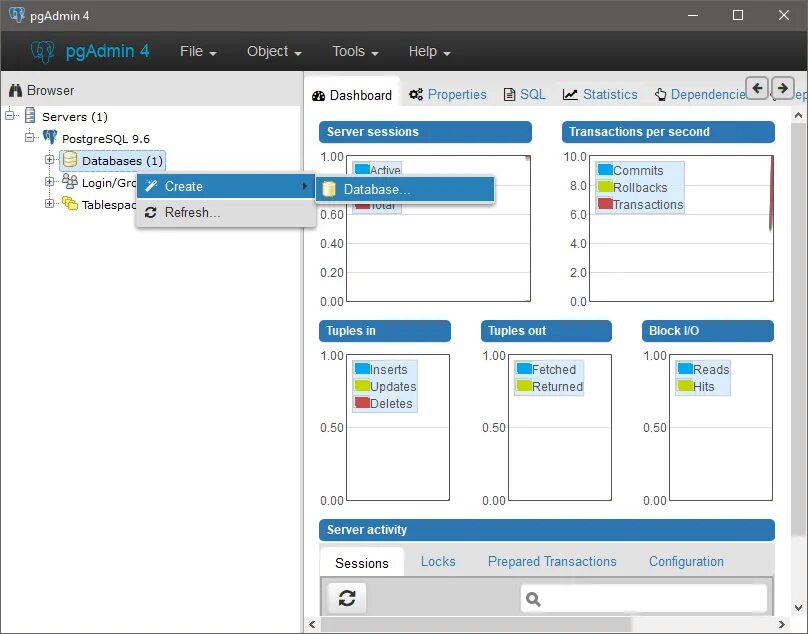The image size is (808, 634).
Task: Click the Transactions per second header
Action: coord(668,132)
